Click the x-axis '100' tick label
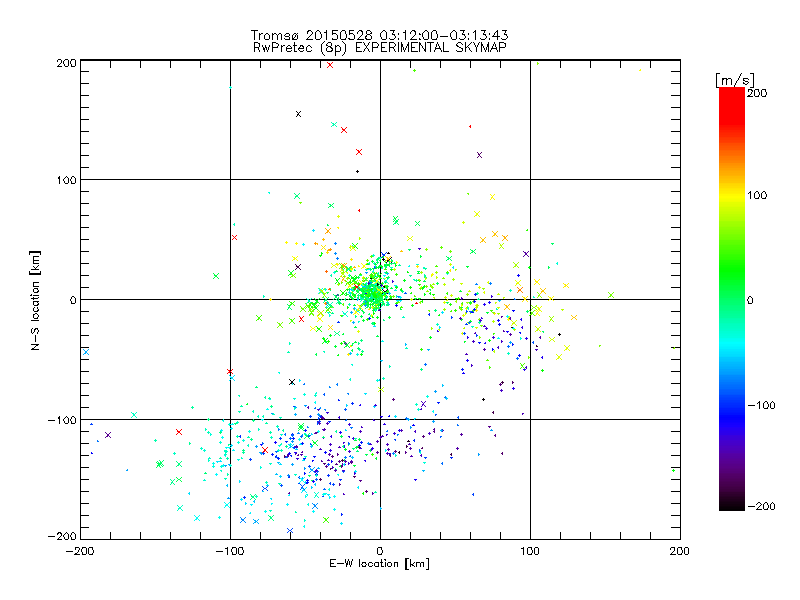 coord(530,551)
